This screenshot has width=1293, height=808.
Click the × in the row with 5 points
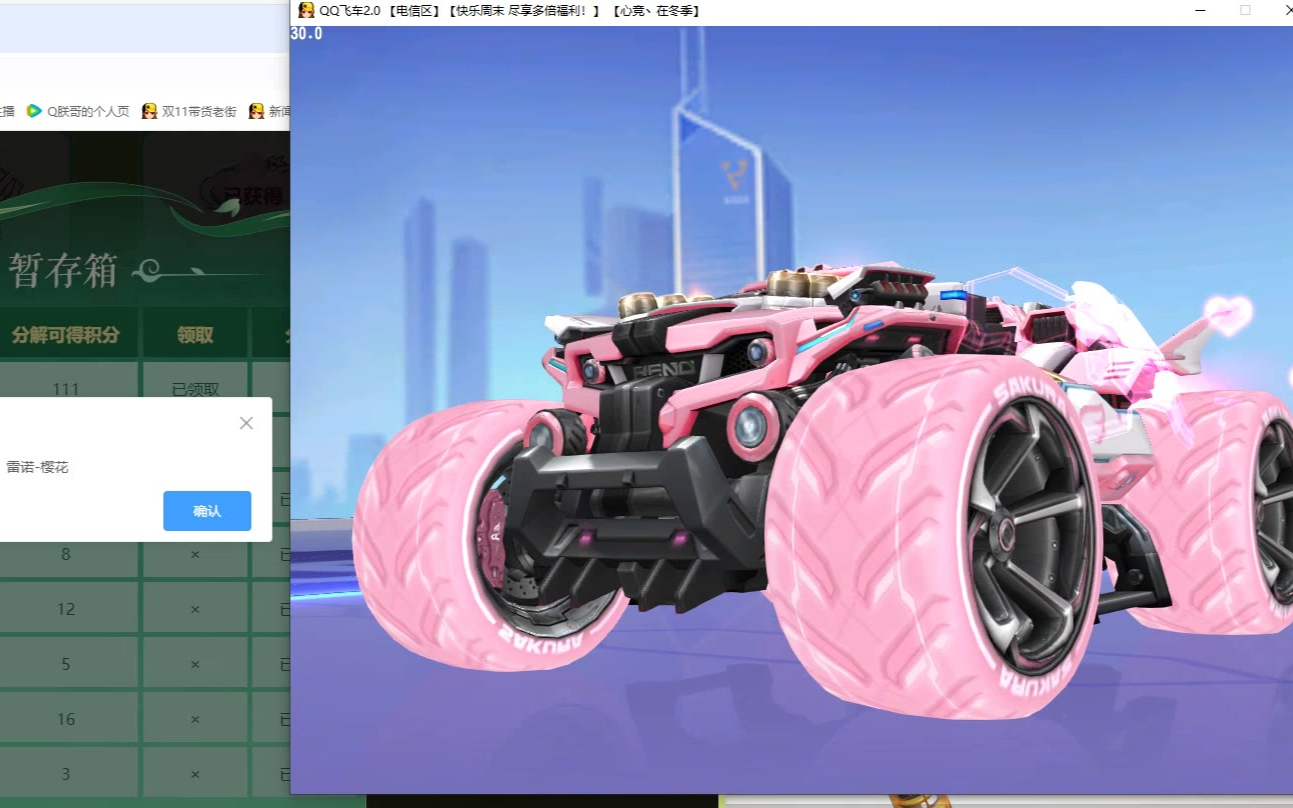[195, 664]
